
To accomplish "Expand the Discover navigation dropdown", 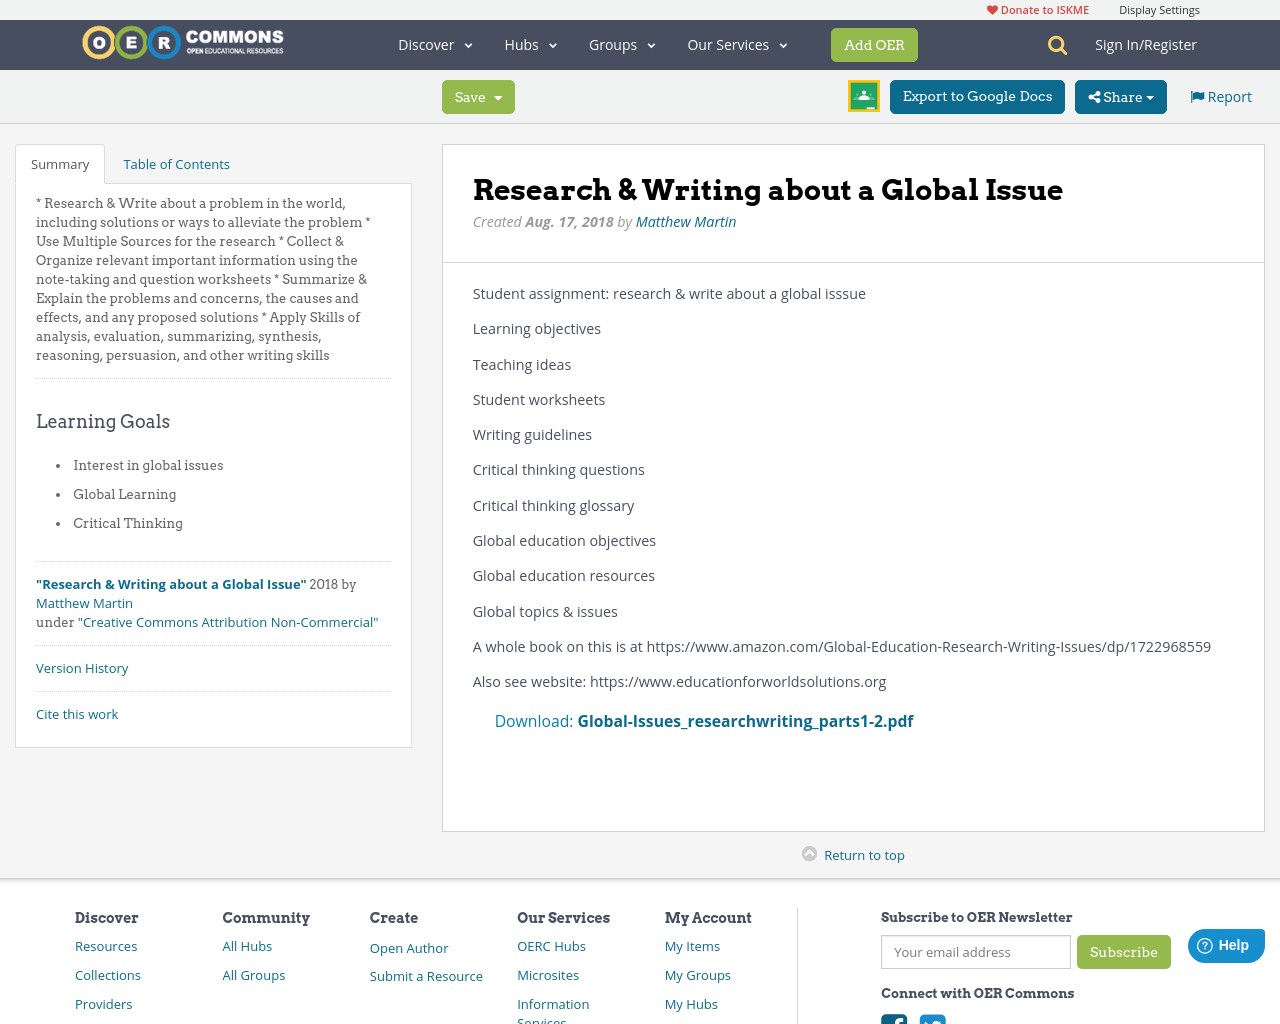I will (433, 43).
